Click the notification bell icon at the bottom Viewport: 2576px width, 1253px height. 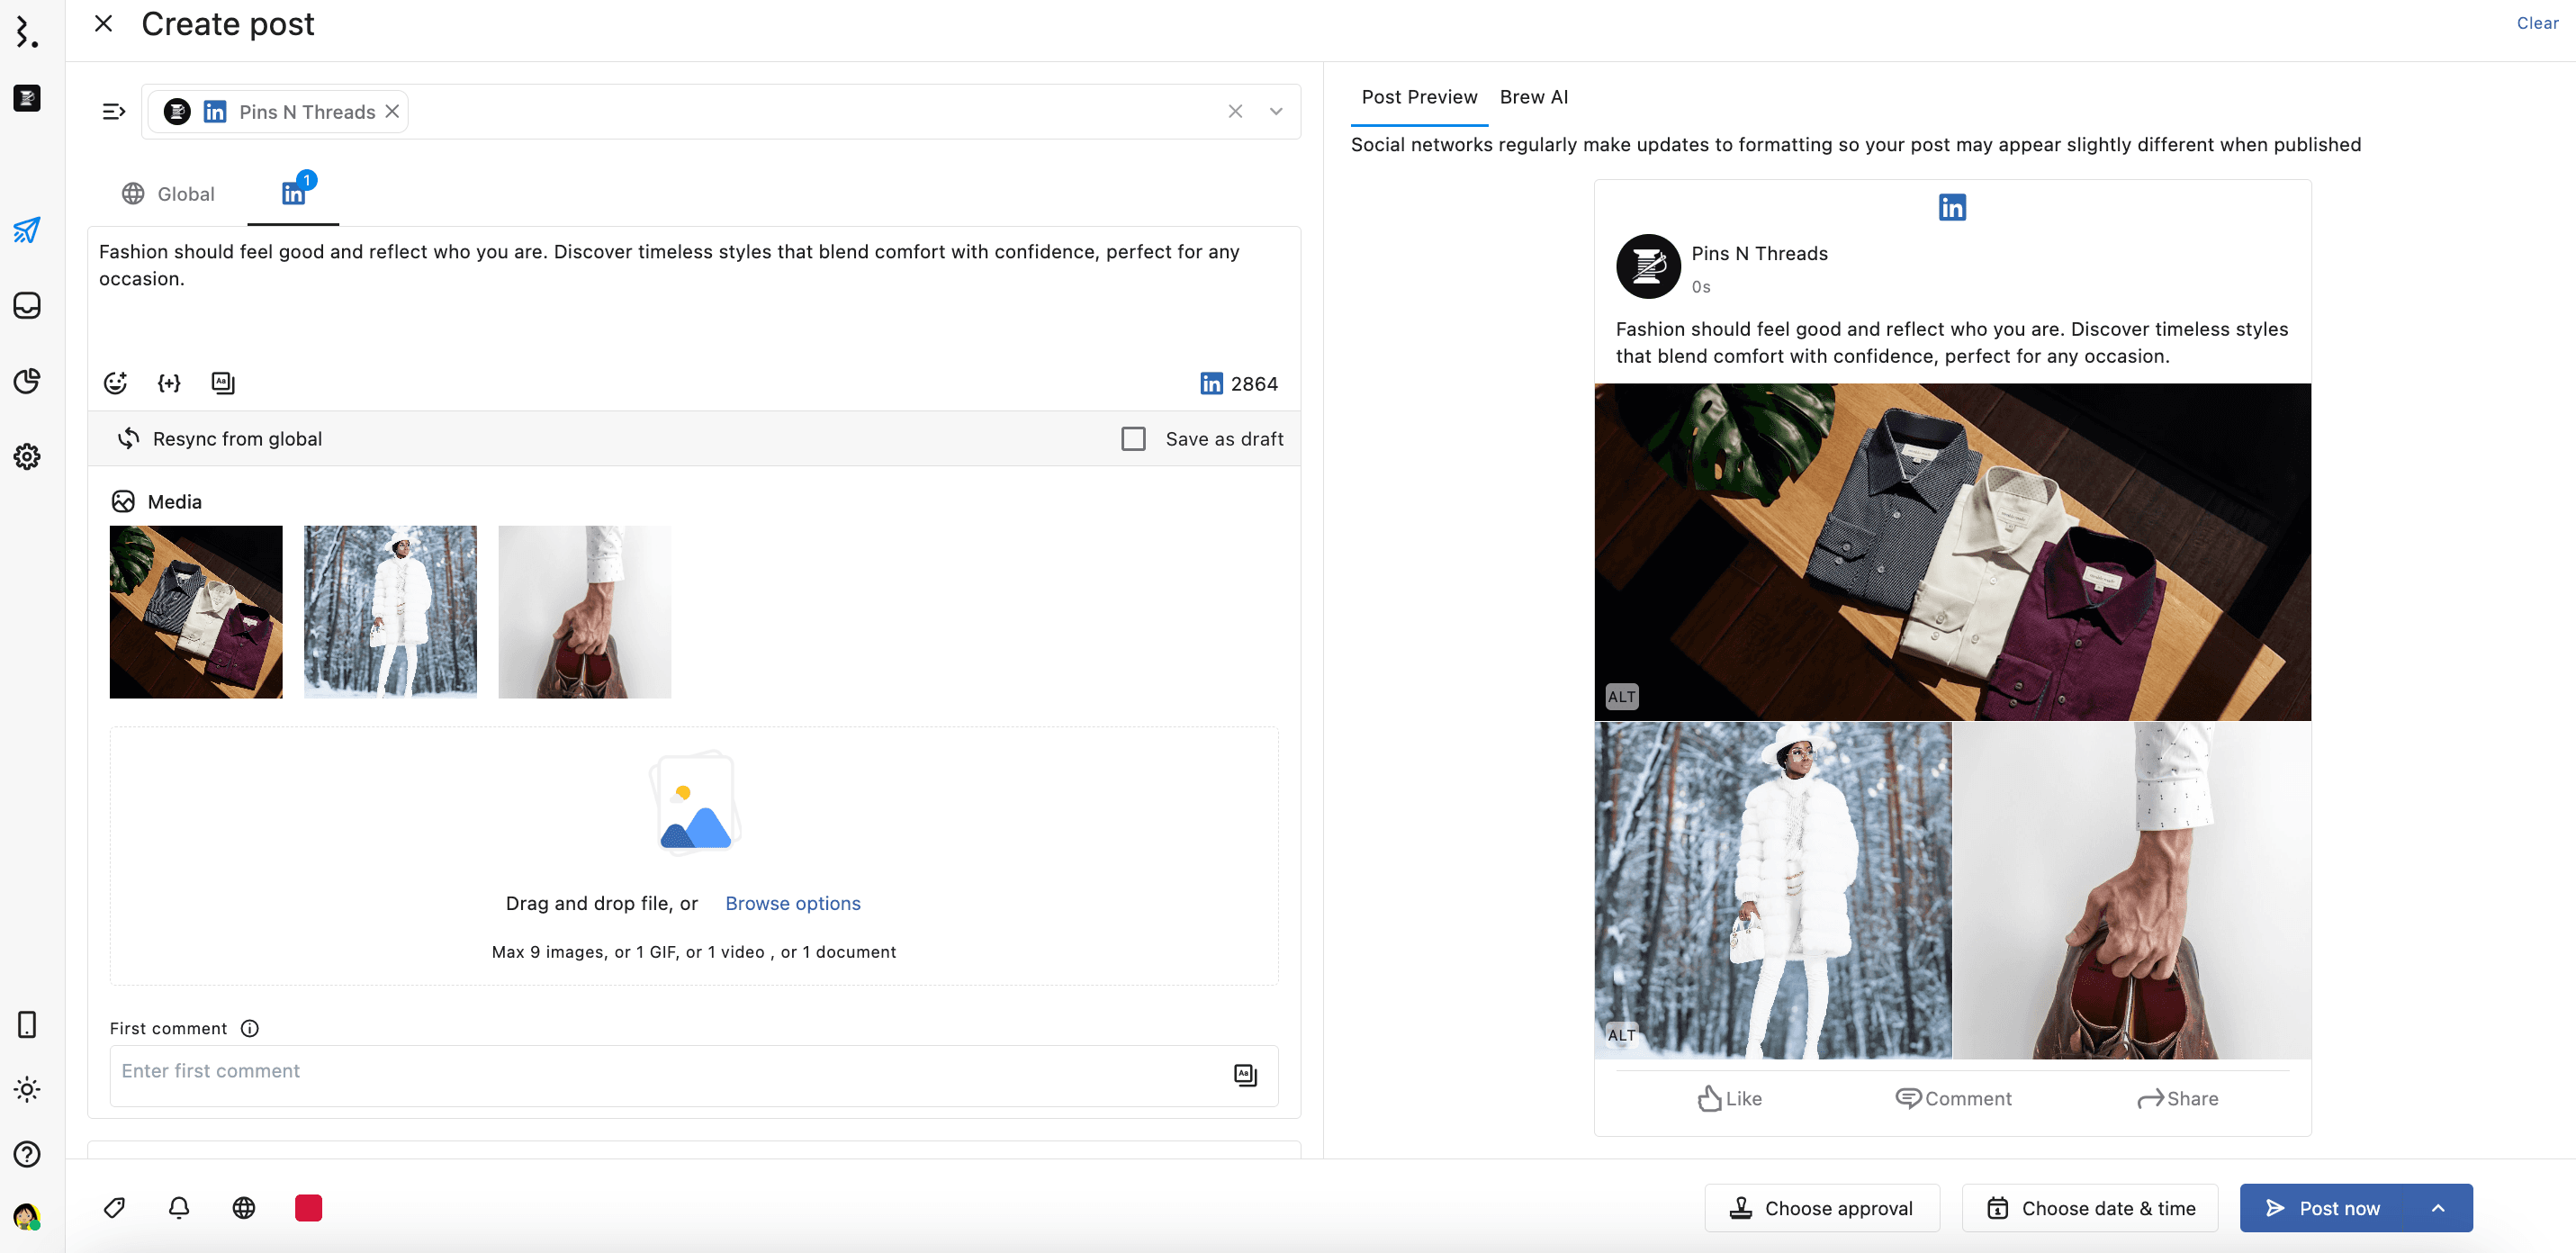point(179,1207)
